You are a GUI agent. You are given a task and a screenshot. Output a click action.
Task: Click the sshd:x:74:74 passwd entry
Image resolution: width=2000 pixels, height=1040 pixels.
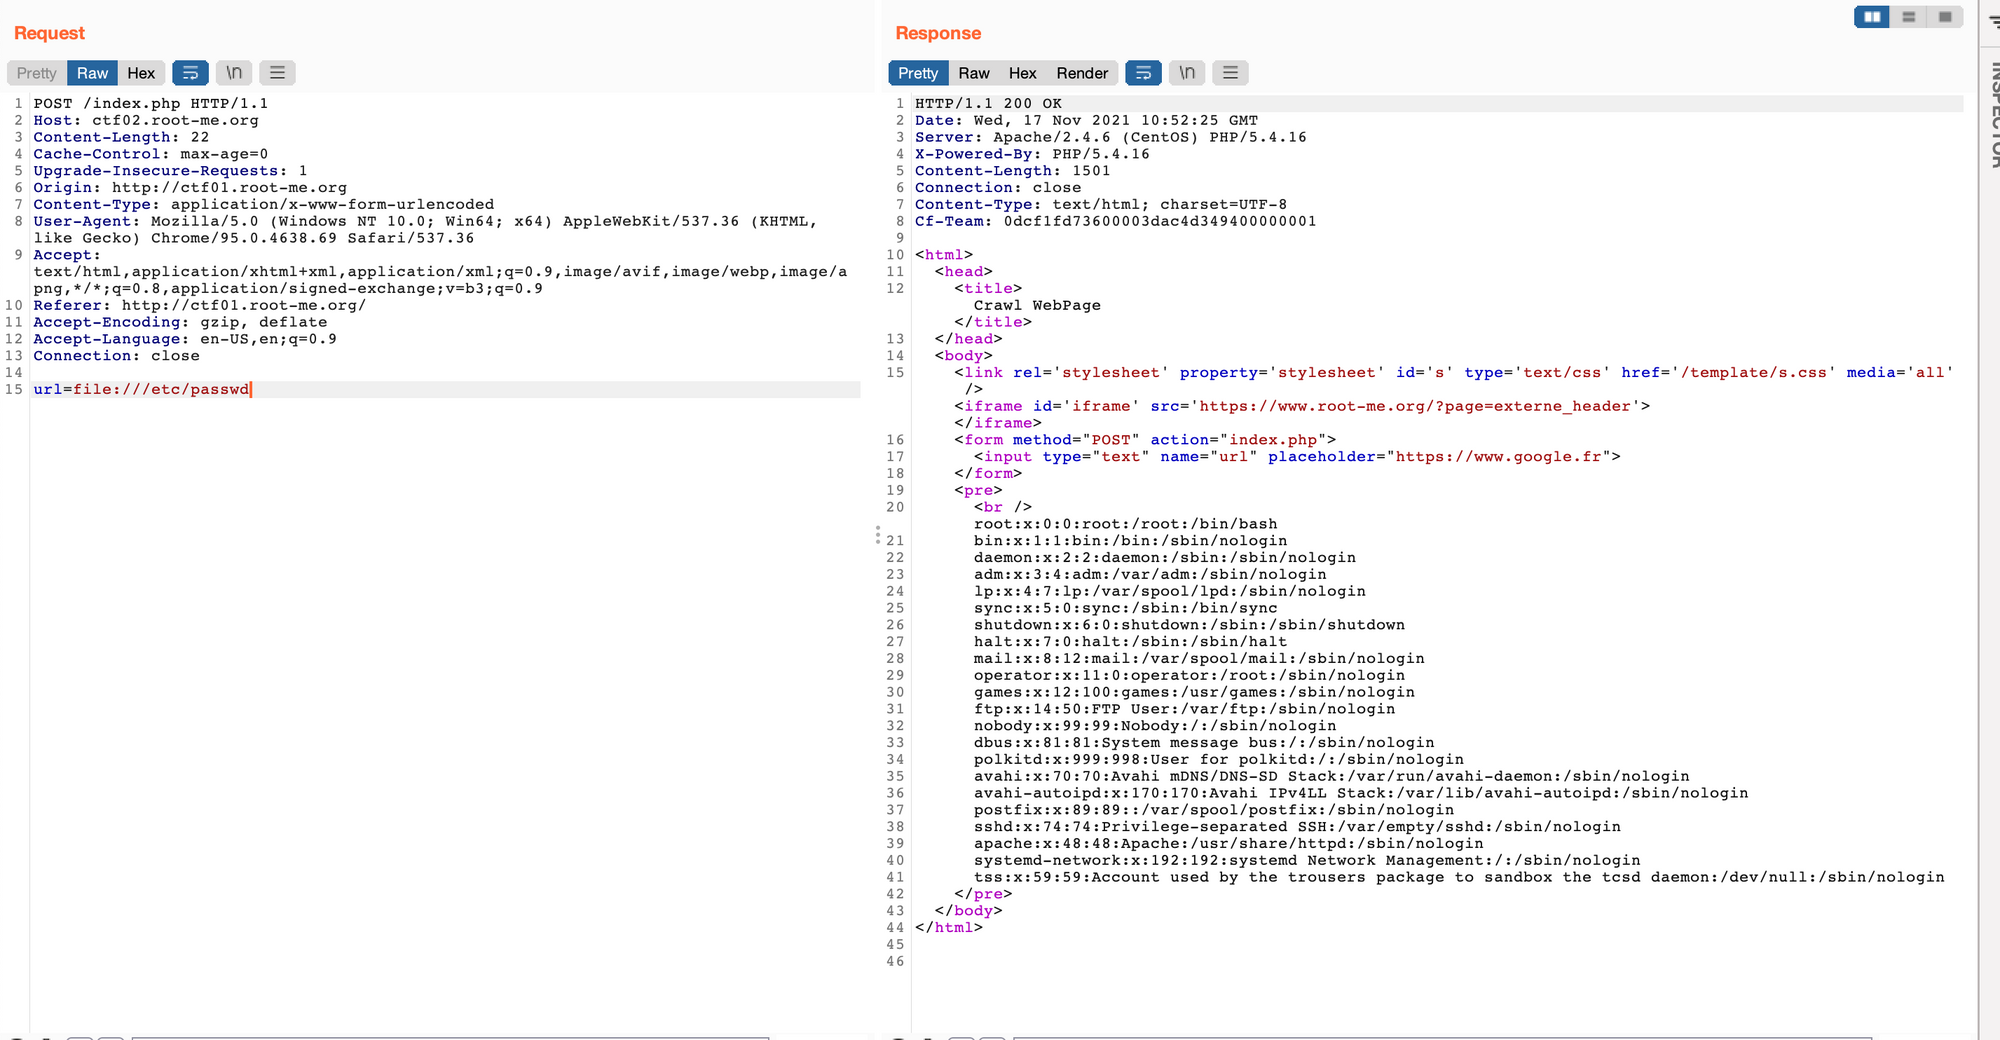point(1297,827)
